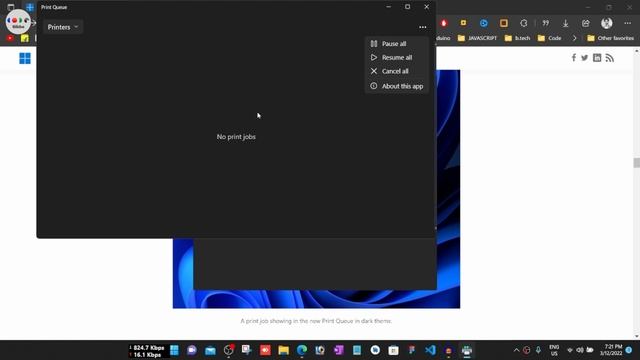Open Figma from the taskbar
The height and width of the screenshot is (360, 640).
tap(412, 350)
